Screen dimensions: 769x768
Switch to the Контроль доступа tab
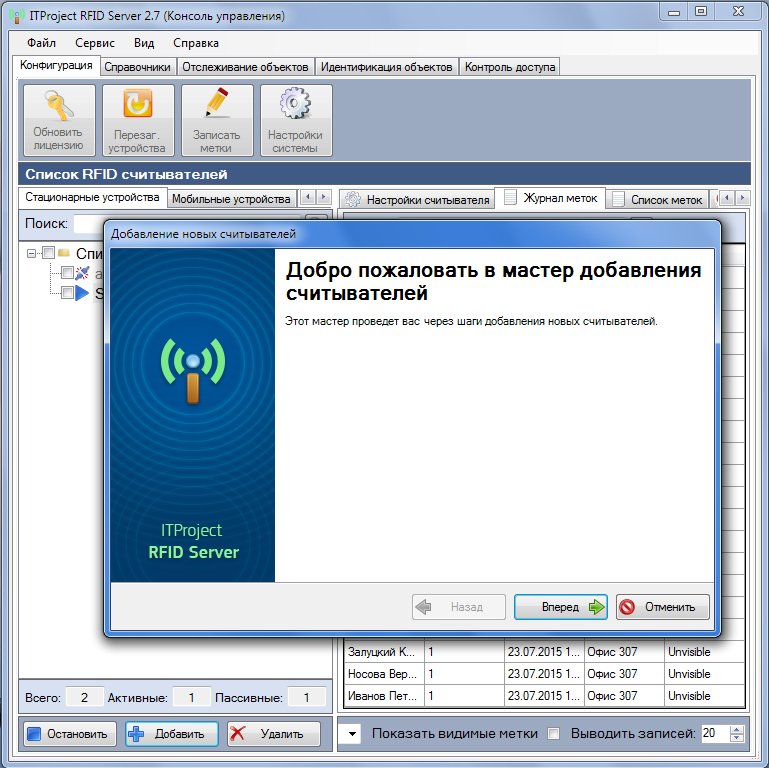pyautogui.click(x=510, y=67)
